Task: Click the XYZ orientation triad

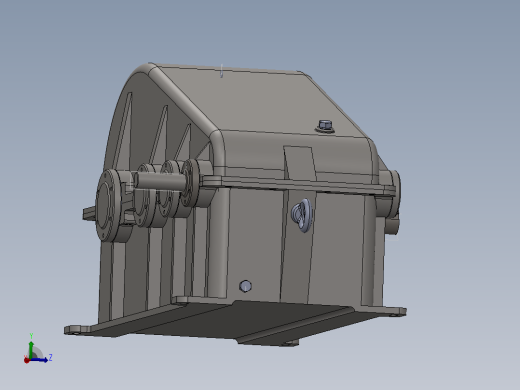Action: coord(38,349)
